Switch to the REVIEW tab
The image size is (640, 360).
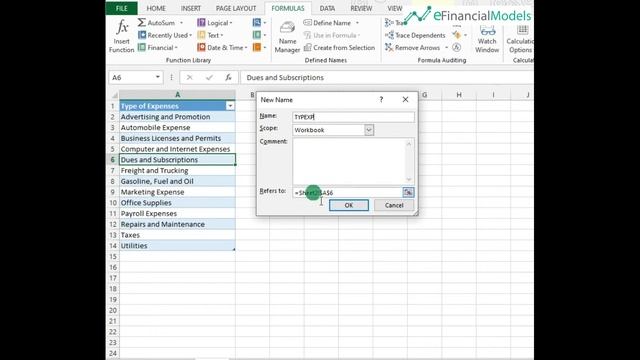(x=361, y=8)
